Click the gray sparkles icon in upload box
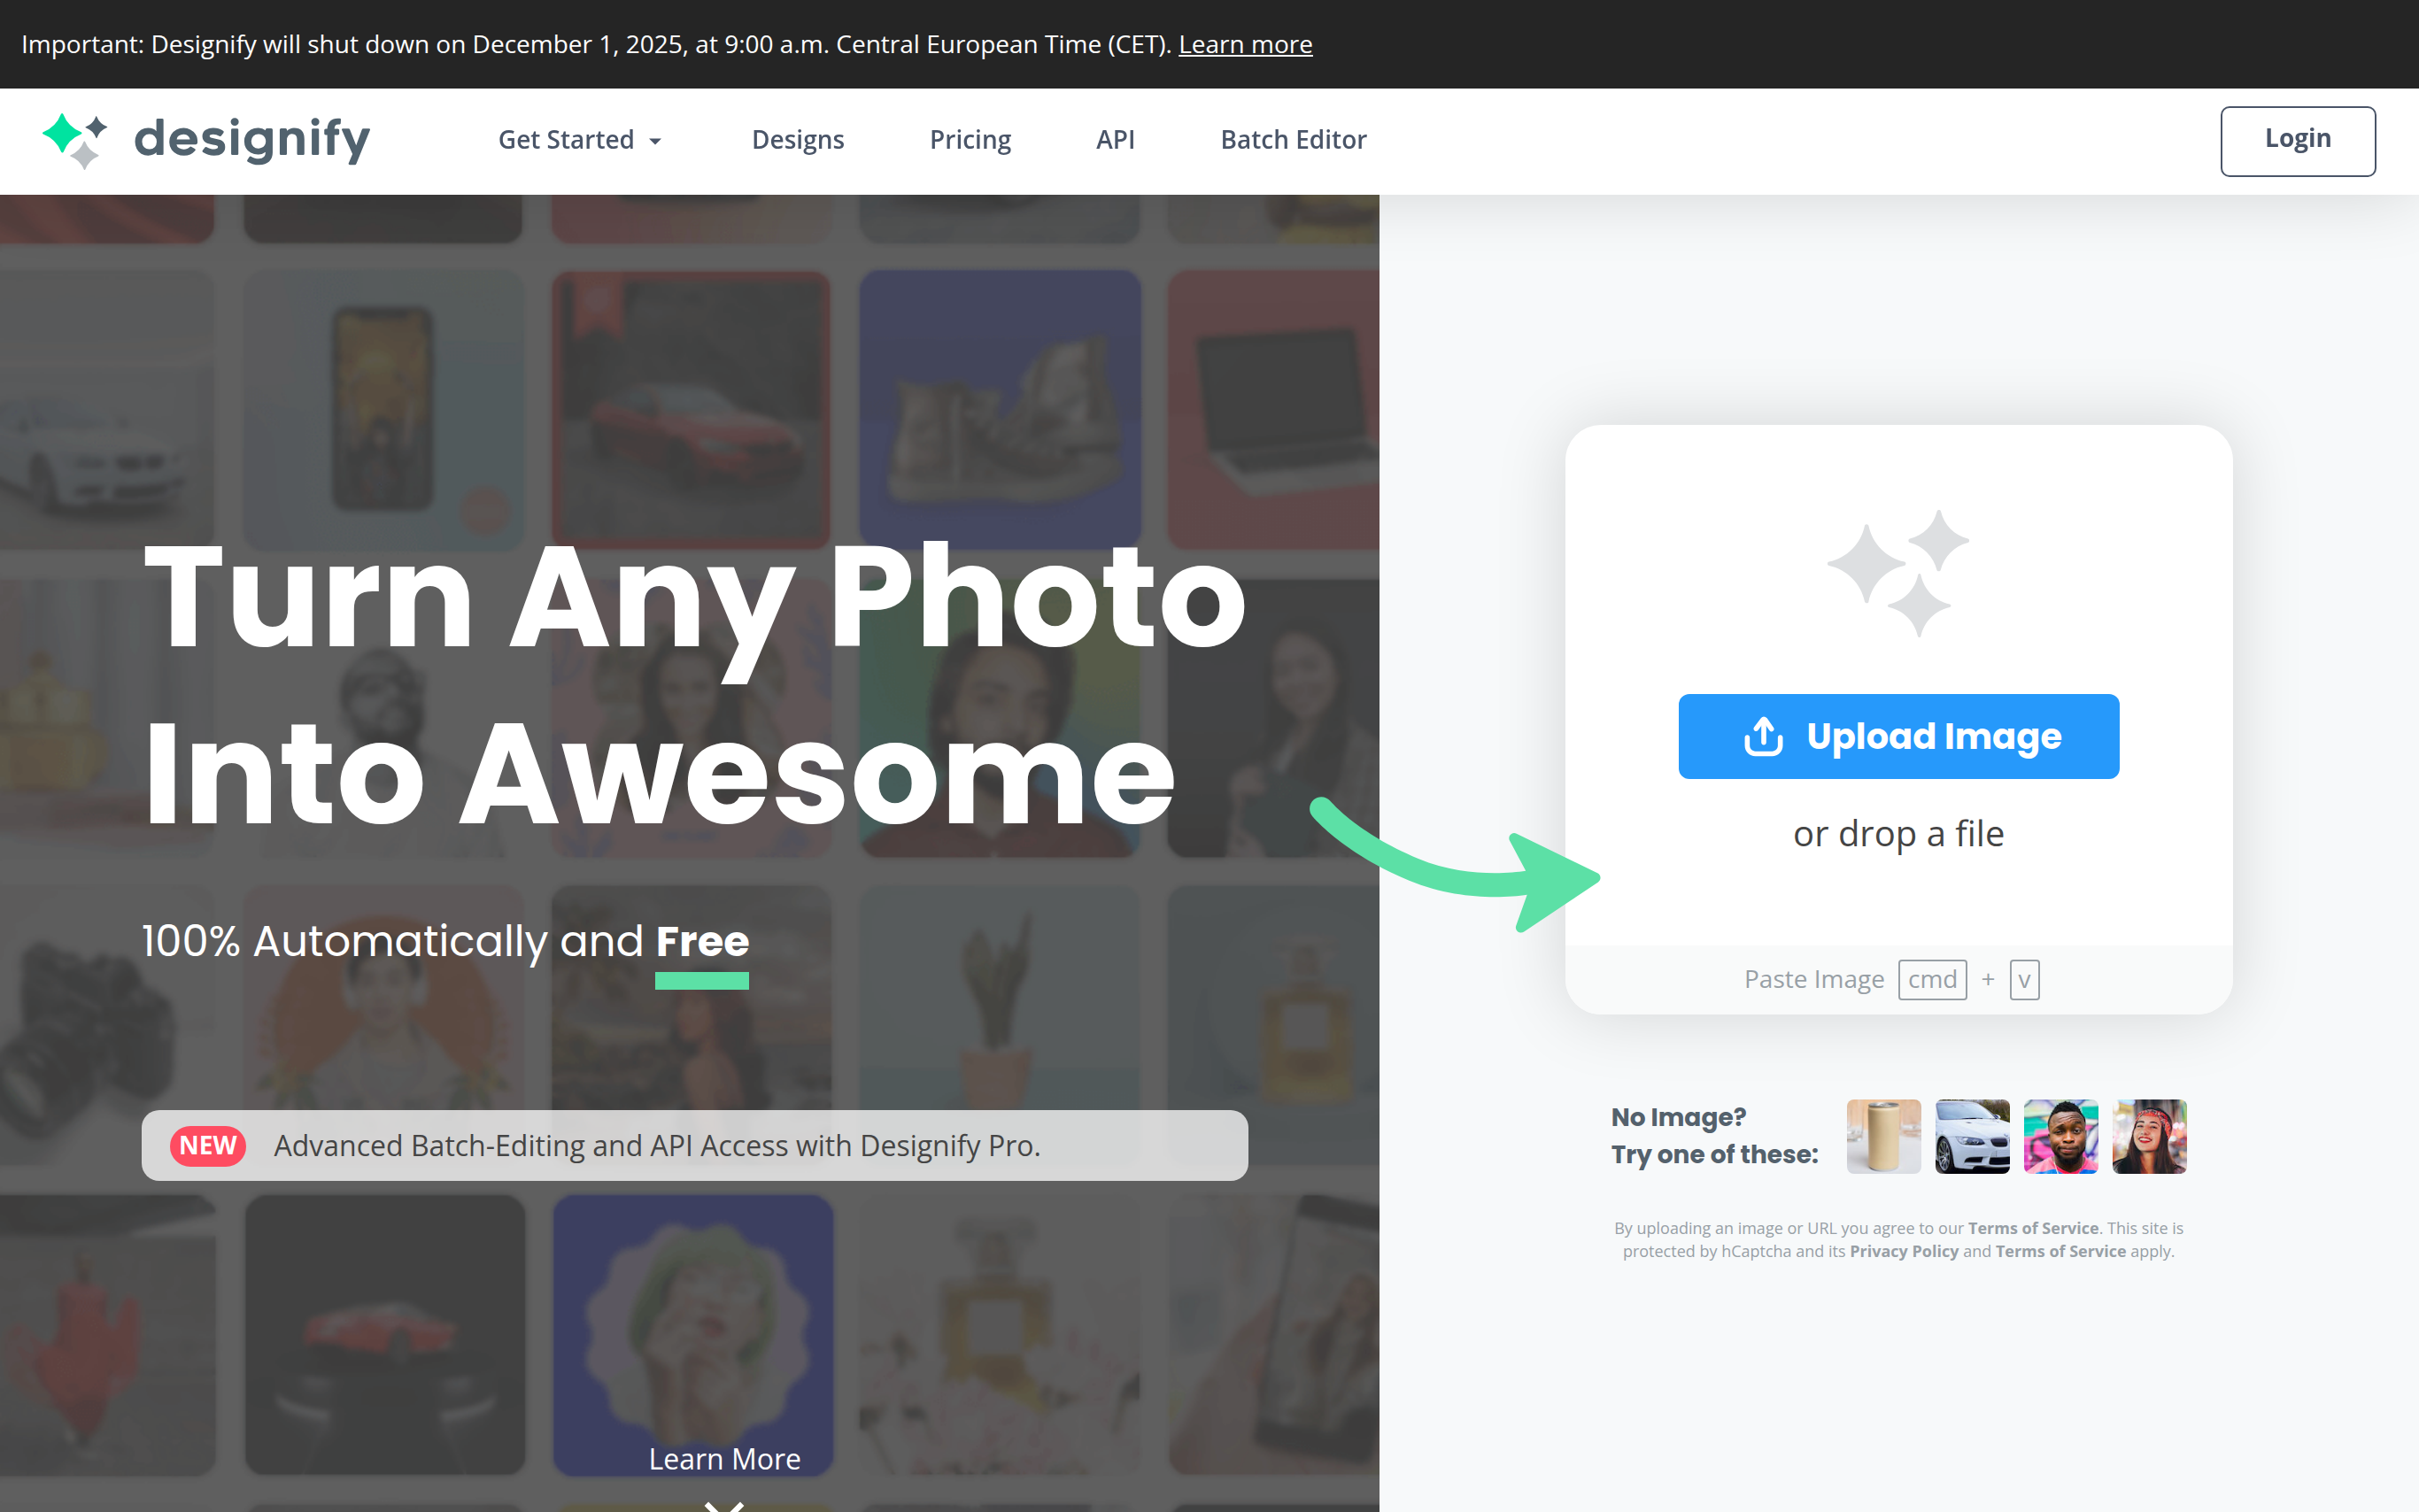This screenshot has height=1512, width=2419. tap(1897, 573)
